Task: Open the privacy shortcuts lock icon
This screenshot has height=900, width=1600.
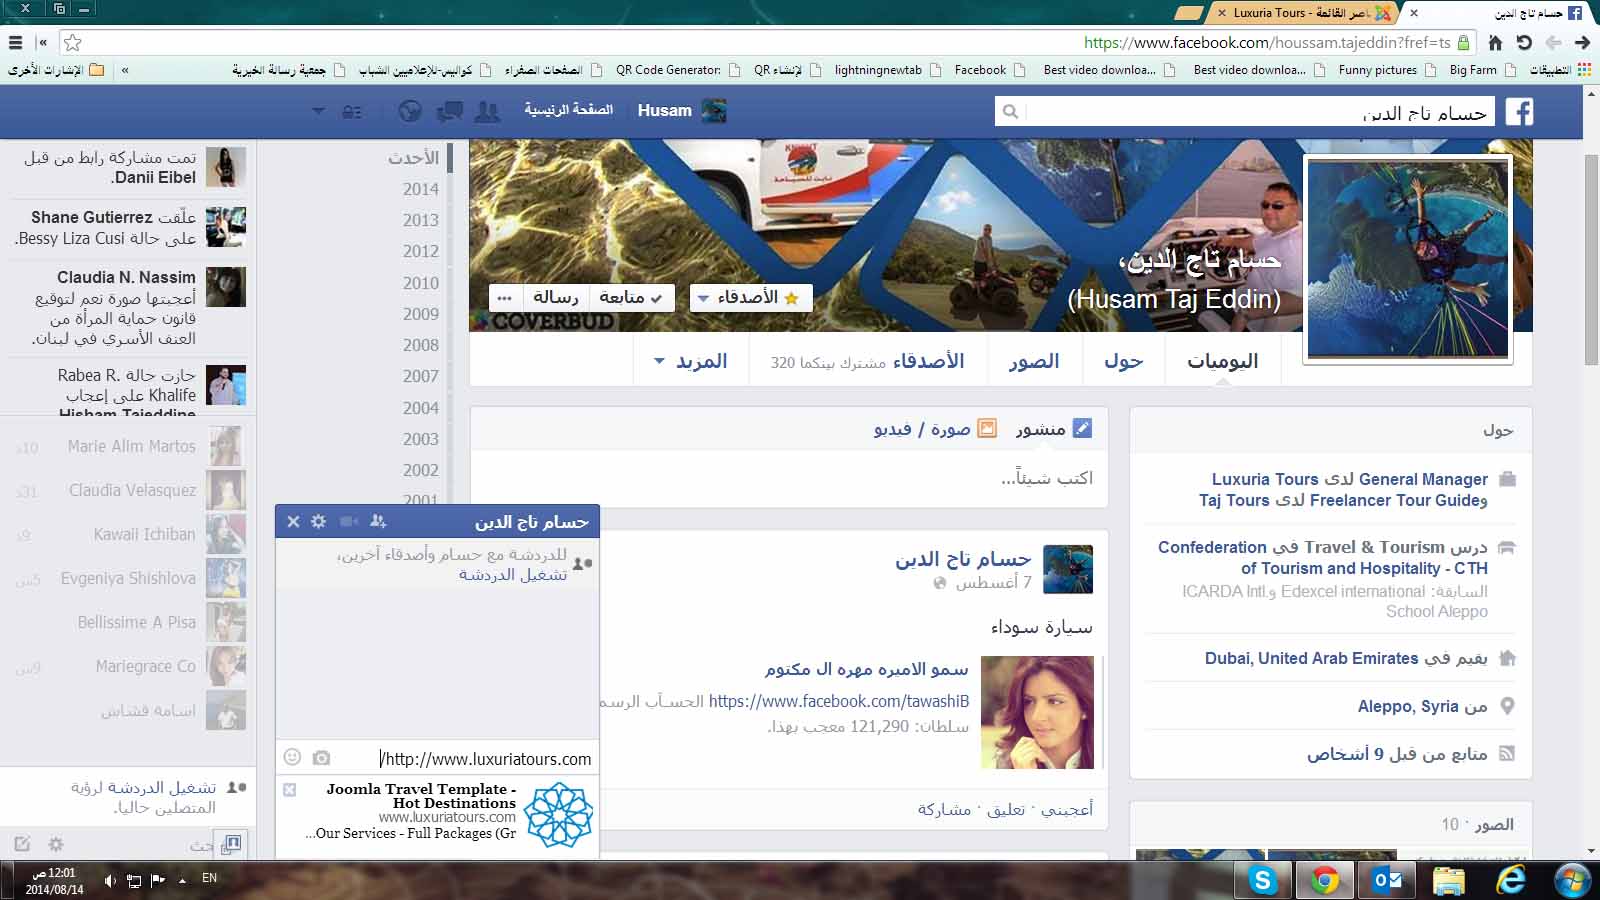Action: [352, 111]
